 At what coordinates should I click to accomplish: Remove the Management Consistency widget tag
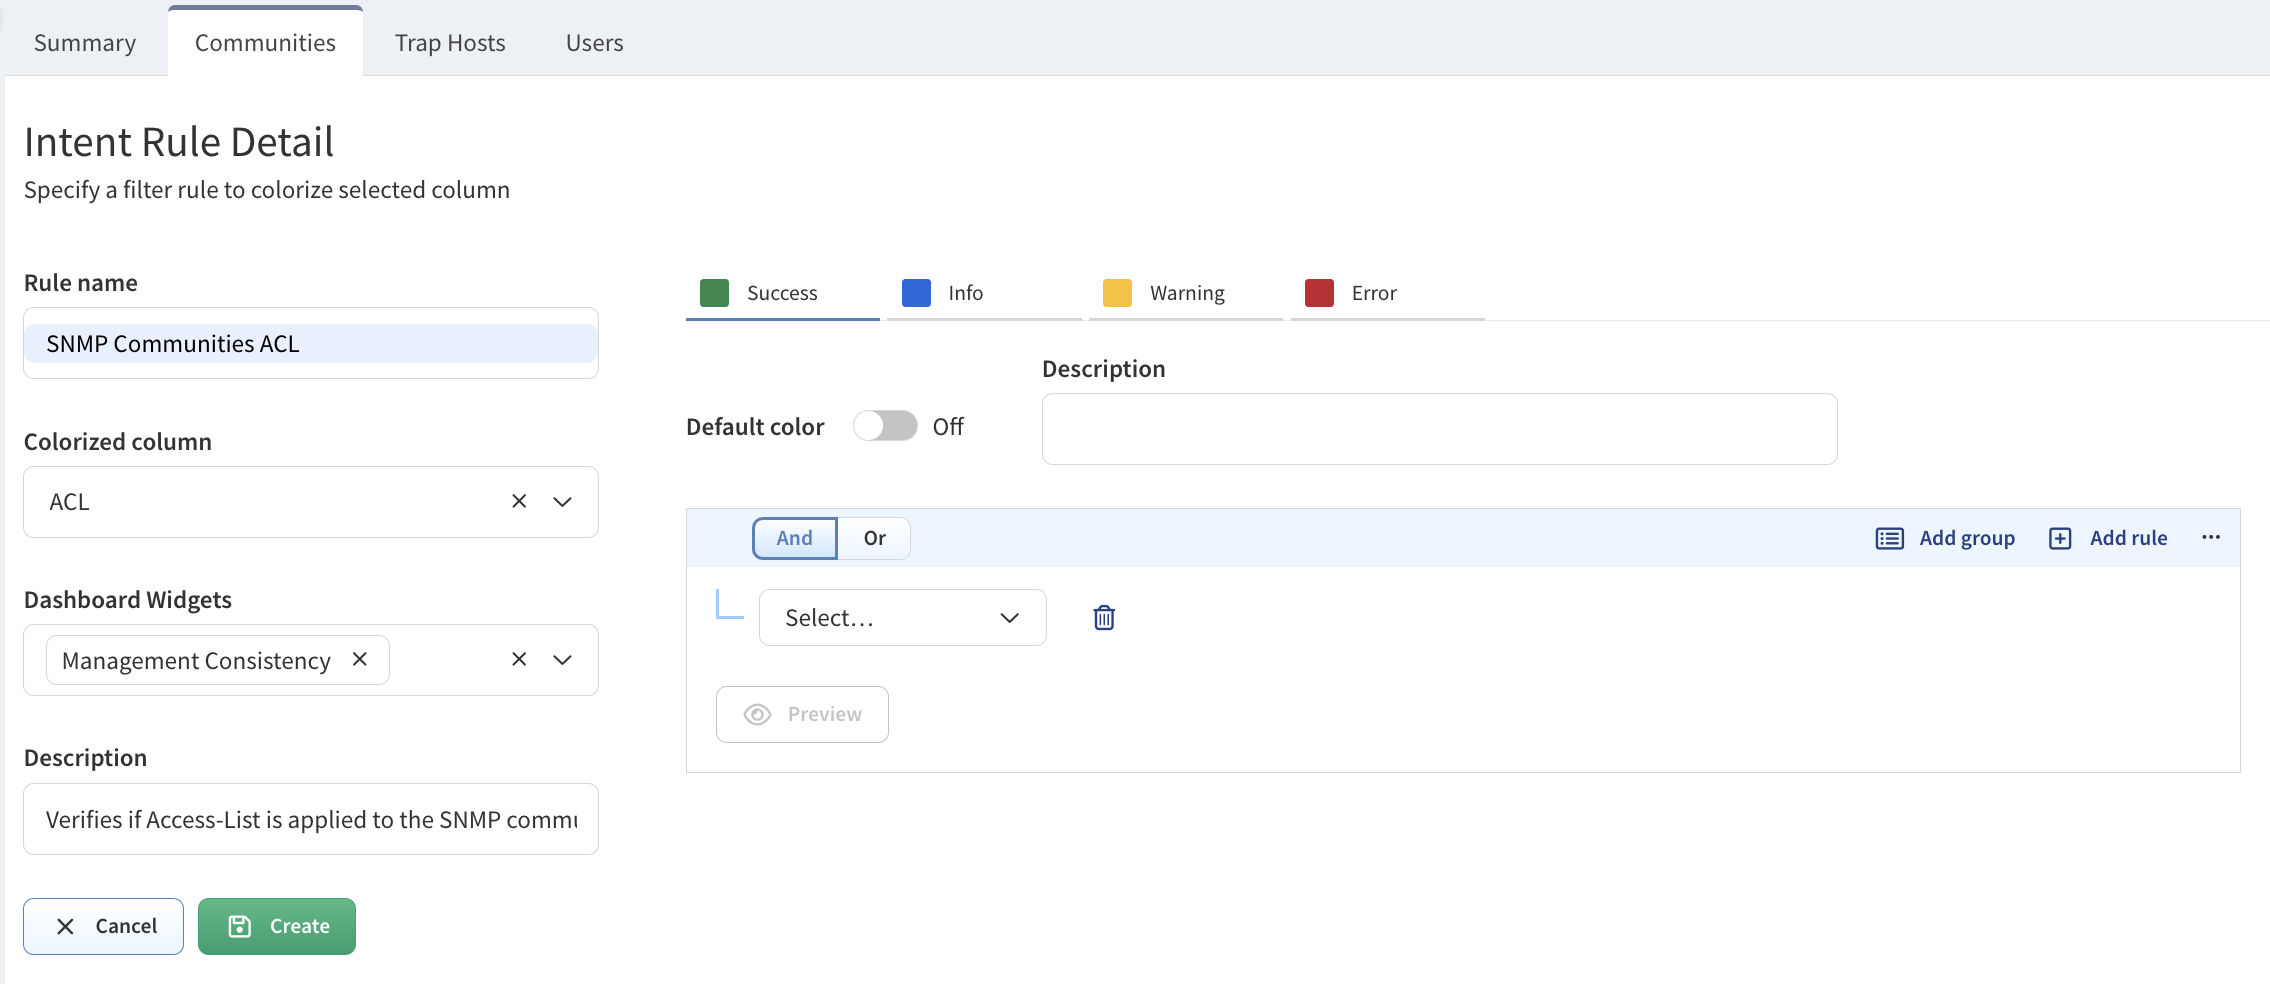click(360, 659)
